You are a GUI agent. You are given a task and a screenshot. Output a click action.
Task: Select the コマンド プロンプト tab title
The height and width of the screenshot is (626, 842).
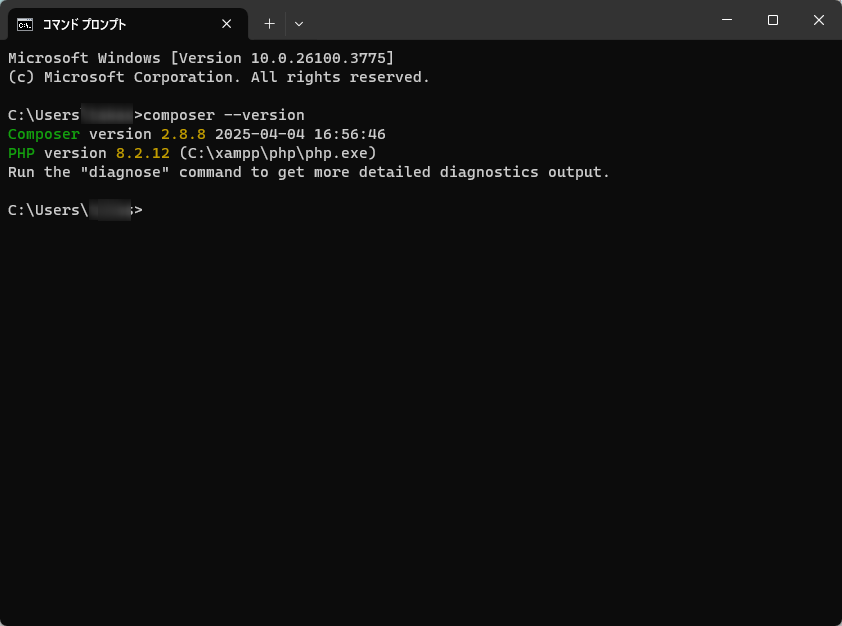tap(84, 24)
